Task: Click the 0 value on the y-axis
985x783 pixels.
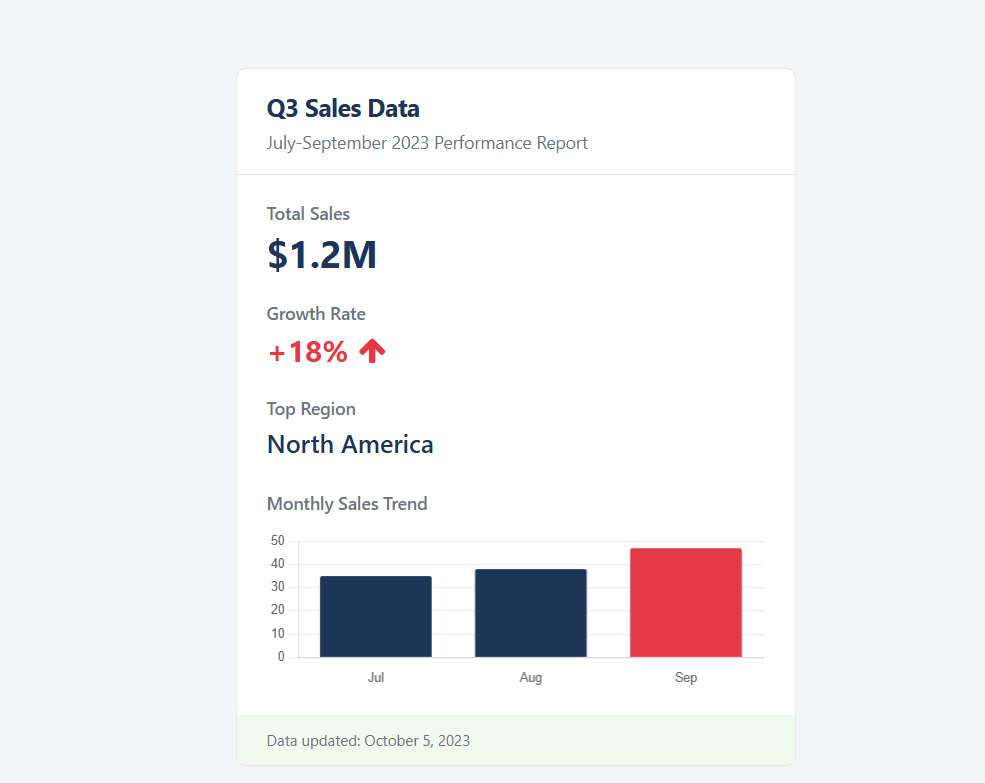Action: click(x=281, y=657)
